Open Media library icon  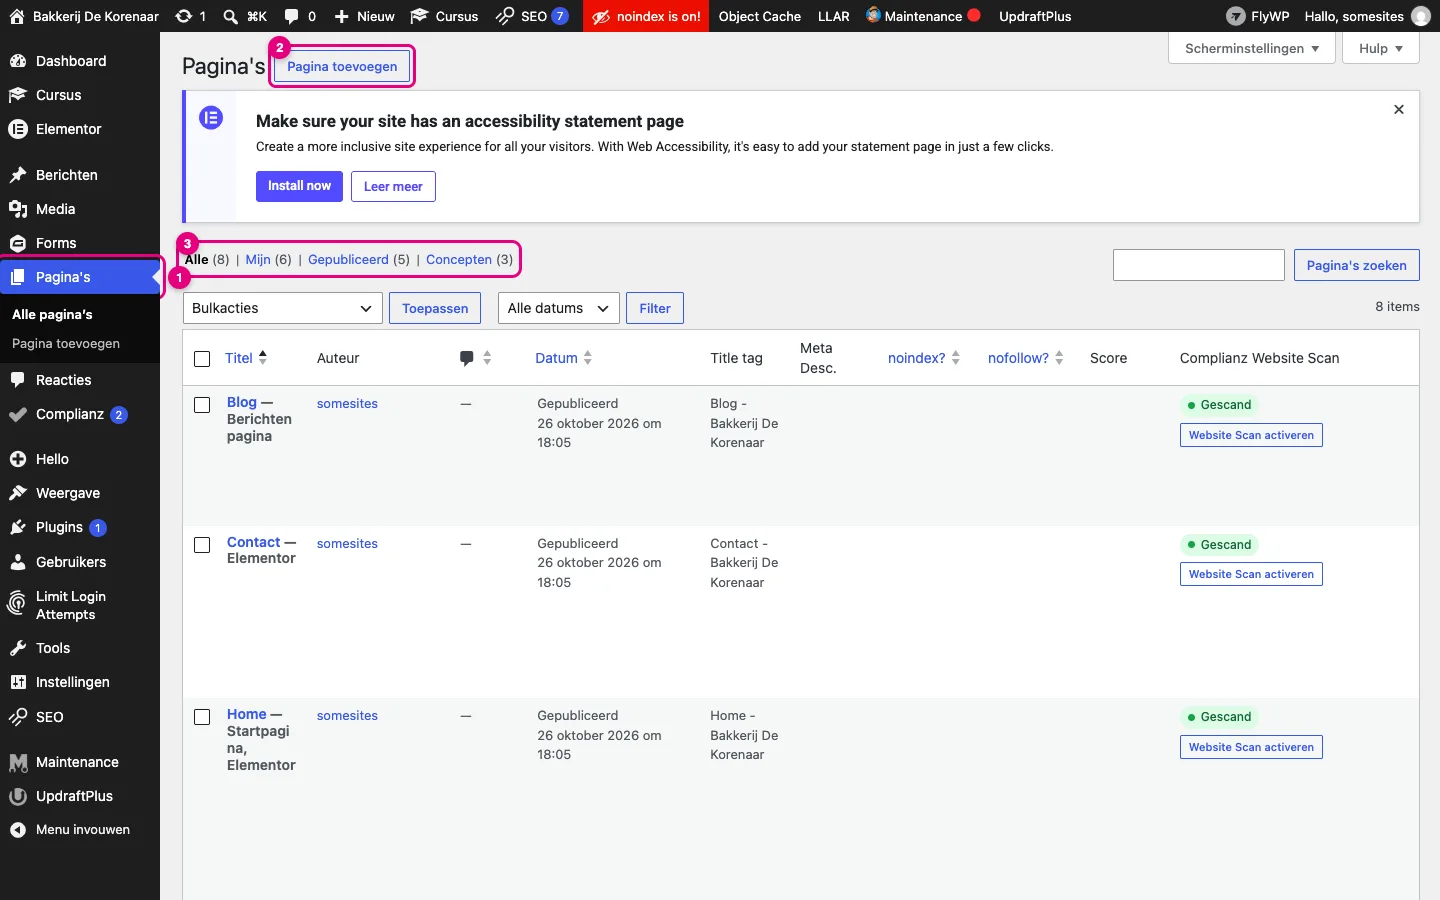(17, 209)
